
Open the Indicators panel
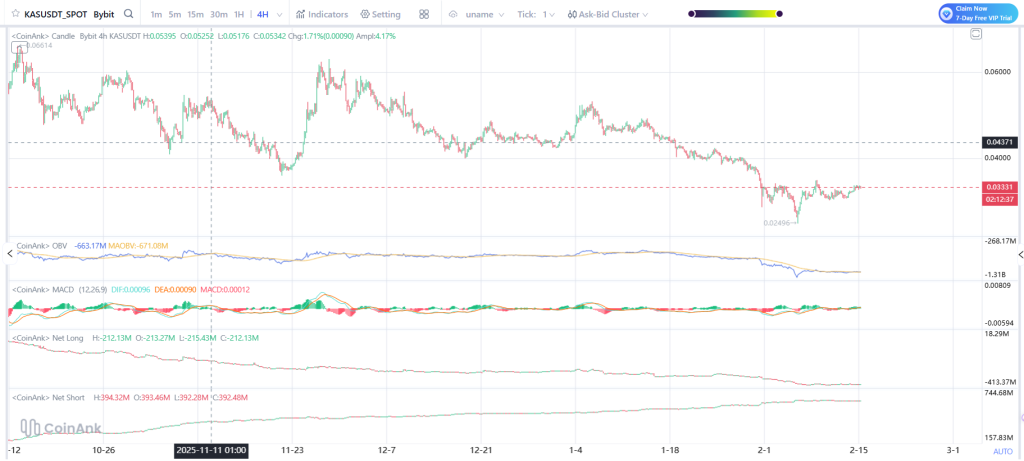point(322,15)
